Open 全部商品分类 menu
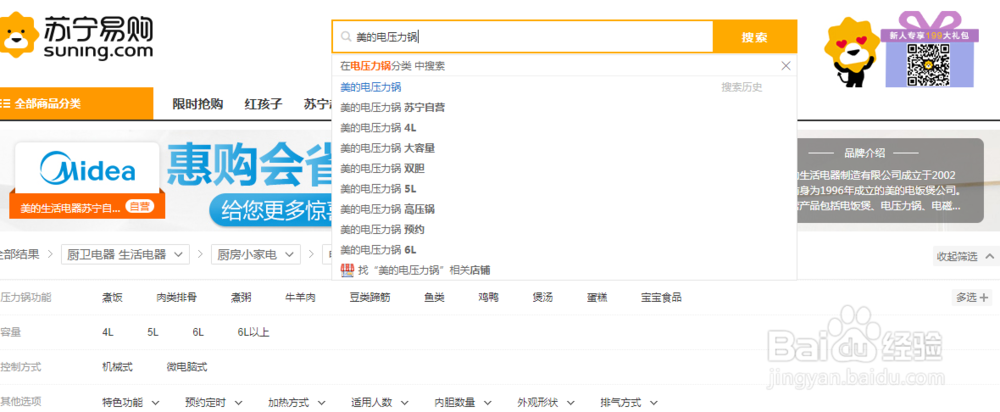The width and height of the screenshot is (1000, 412). coord(77,103)
